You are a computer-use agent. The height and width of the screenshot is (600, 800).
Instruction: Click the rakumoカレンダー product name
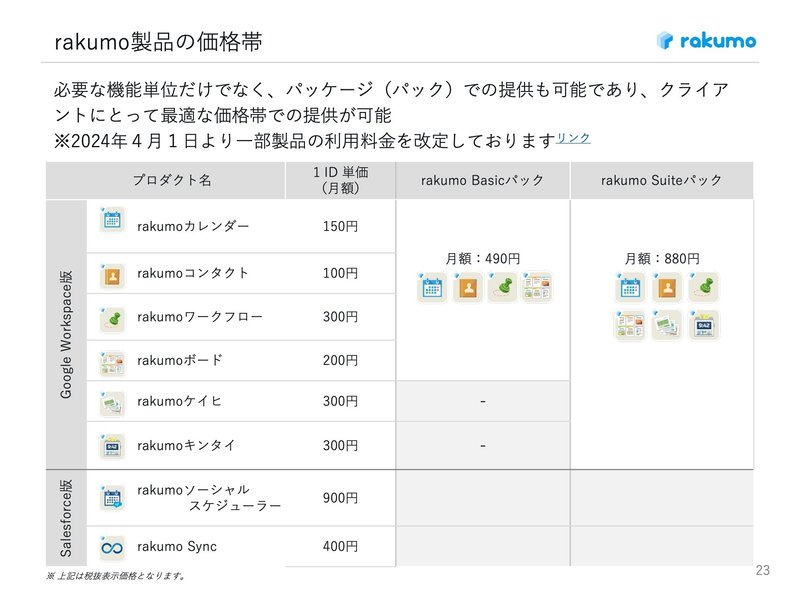click(x=193, y=226)
